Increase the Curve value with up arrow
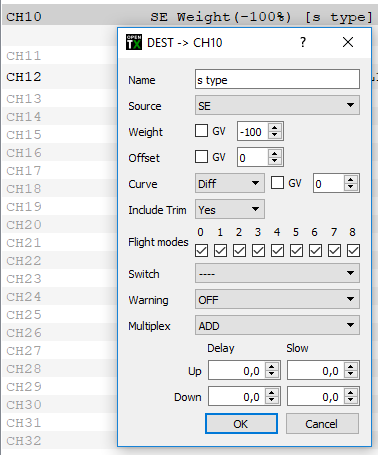Image resolution: width=378 pixels, height=455 pixels. [350, 180]
